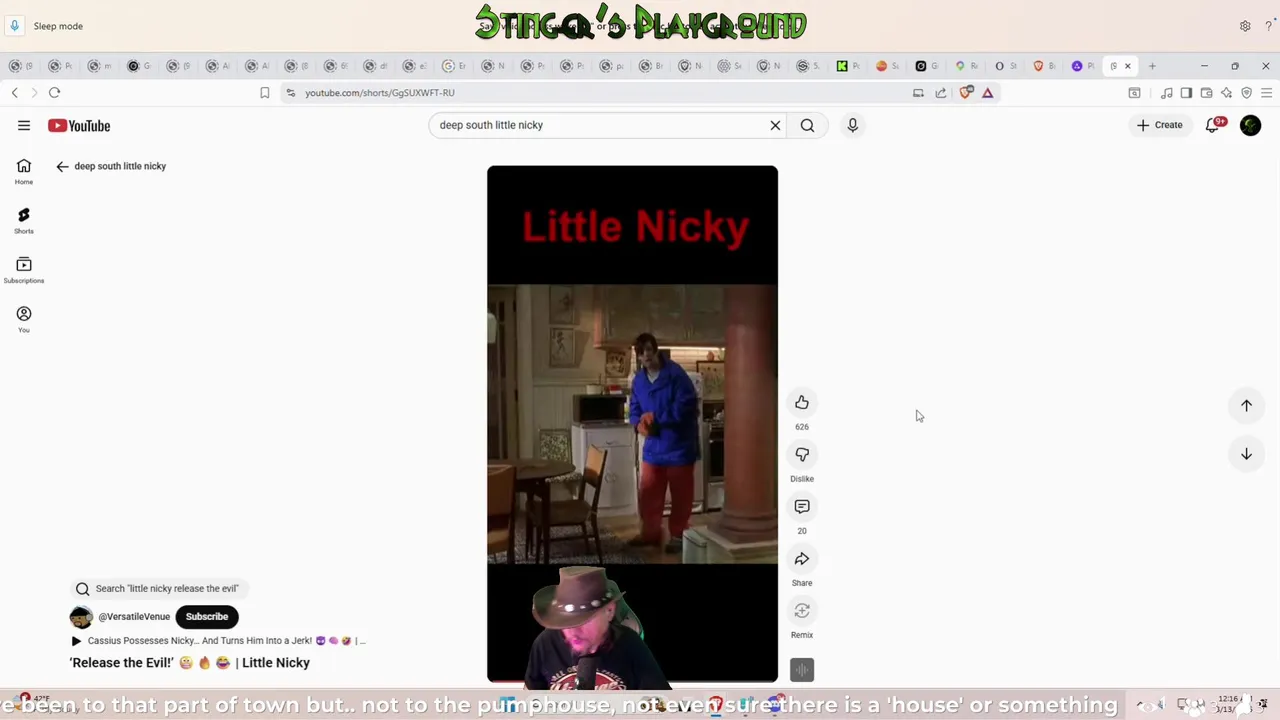Open the linked Cassius Possesses Nicky video
The height and width of the screenshot is (720, 1280).
click(x=218, y=641)
